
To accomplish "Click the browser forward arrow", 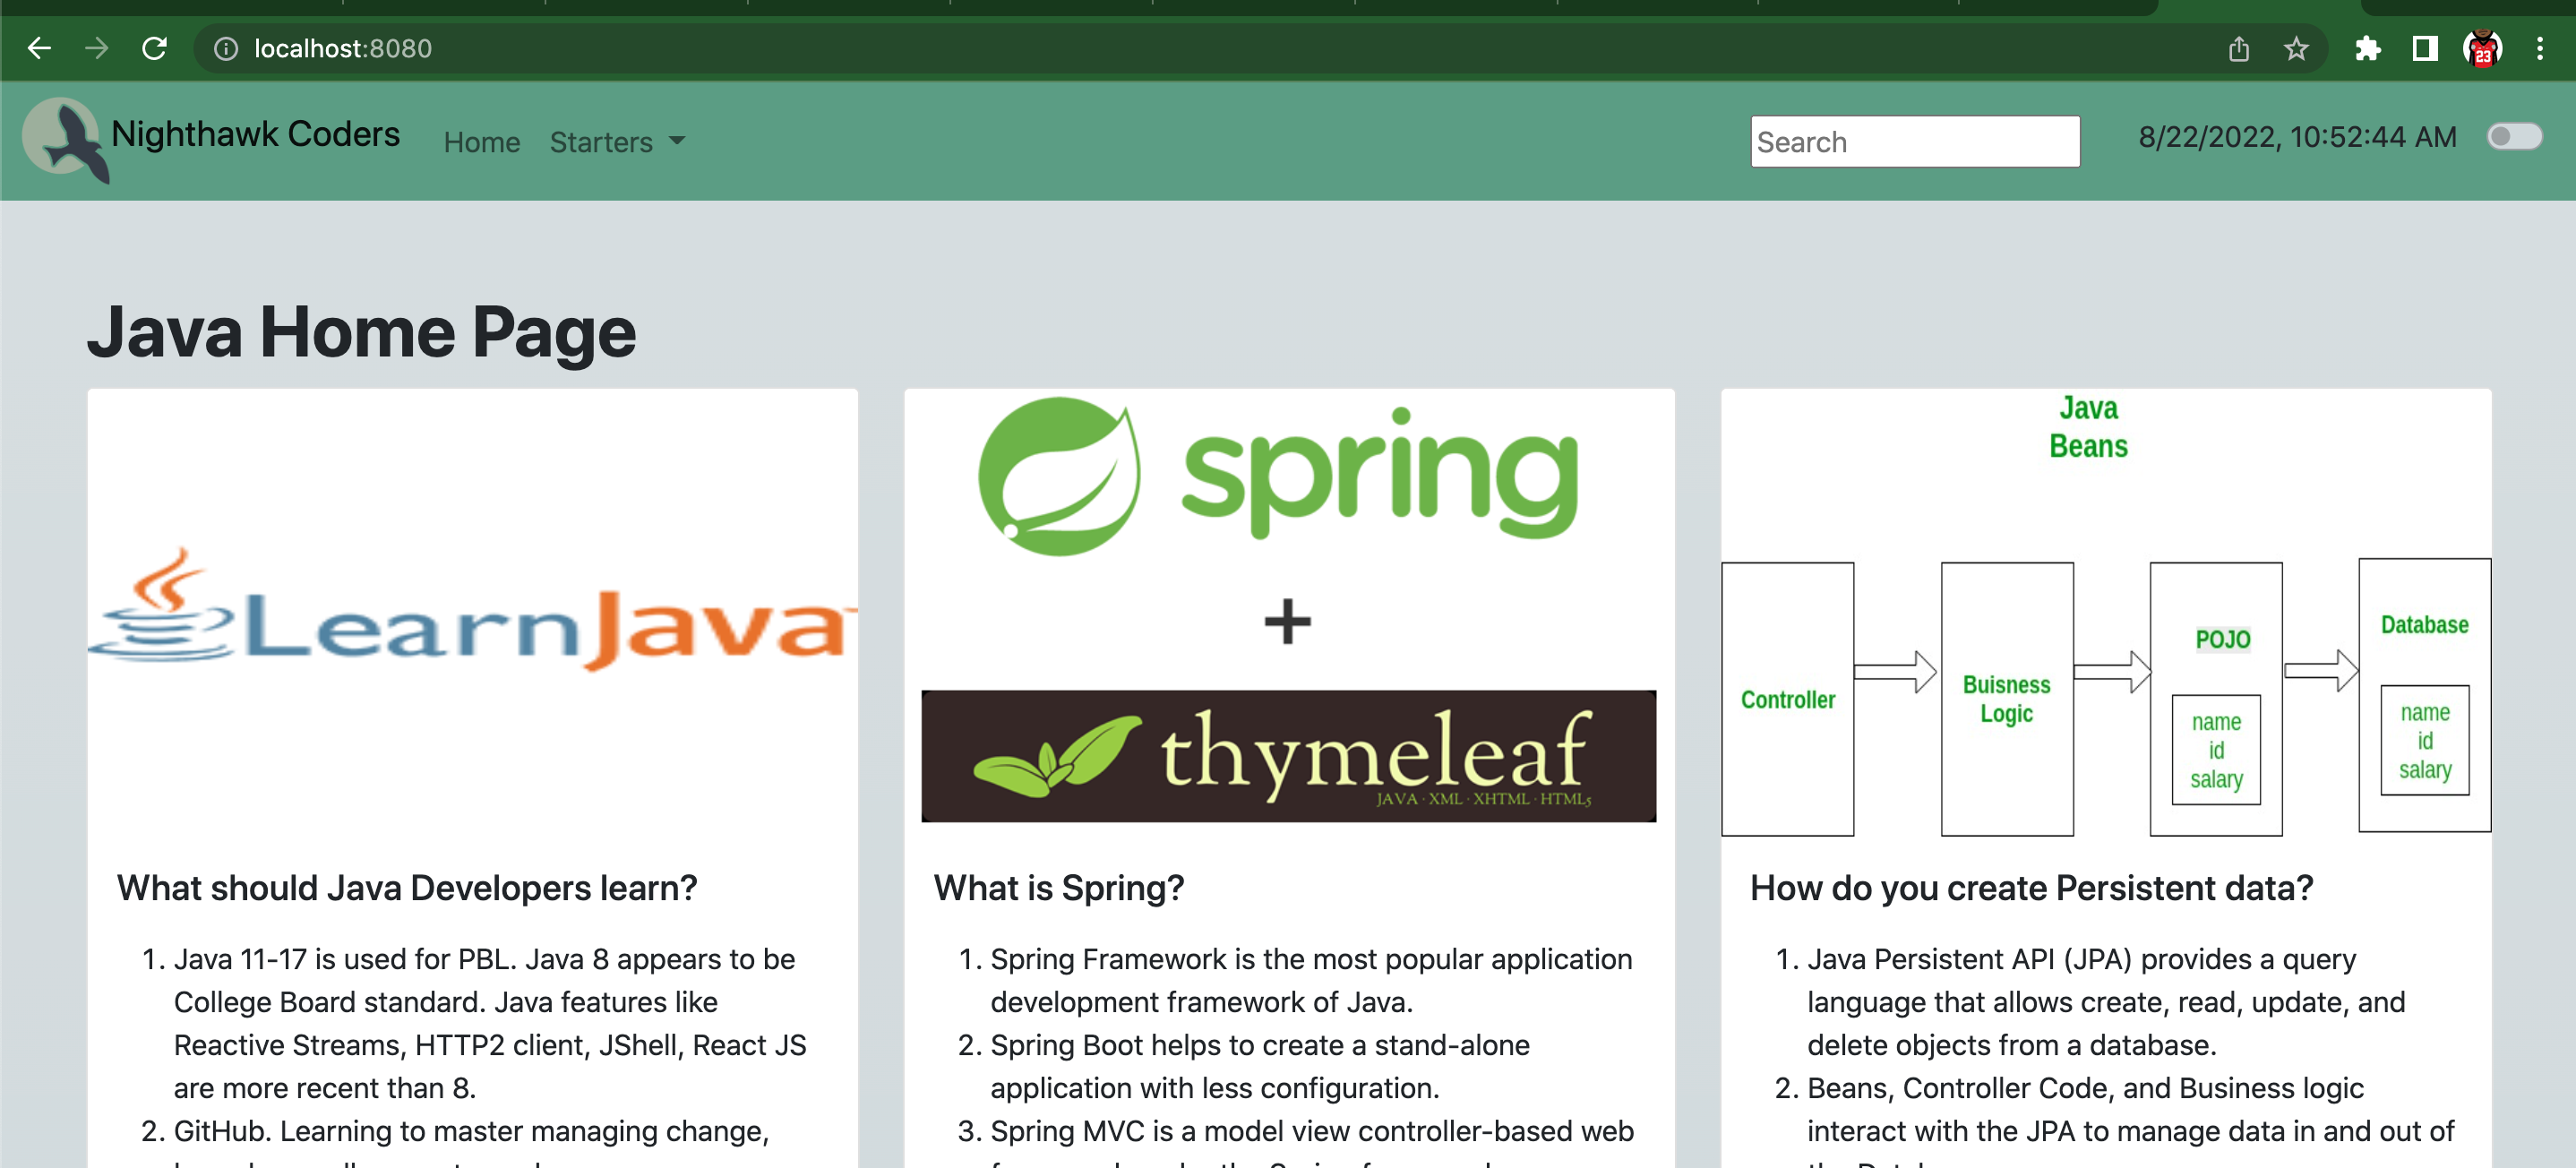I will [96, 48].
